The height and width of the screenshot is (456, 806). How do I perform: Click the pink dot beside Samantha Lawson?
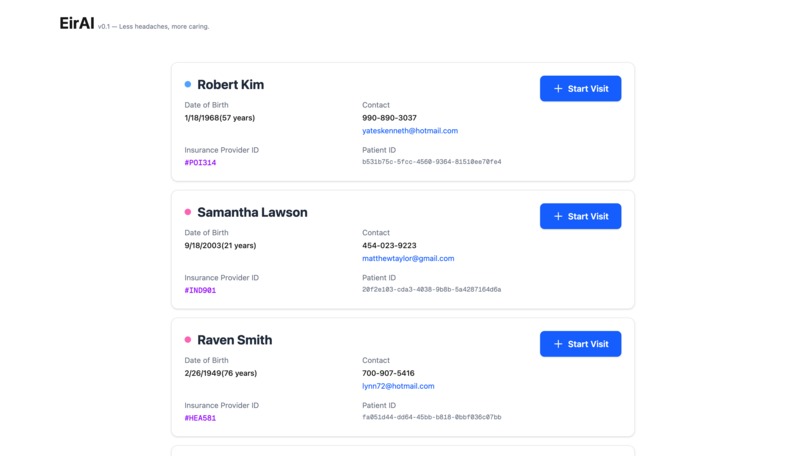click(x=188, y=212)
